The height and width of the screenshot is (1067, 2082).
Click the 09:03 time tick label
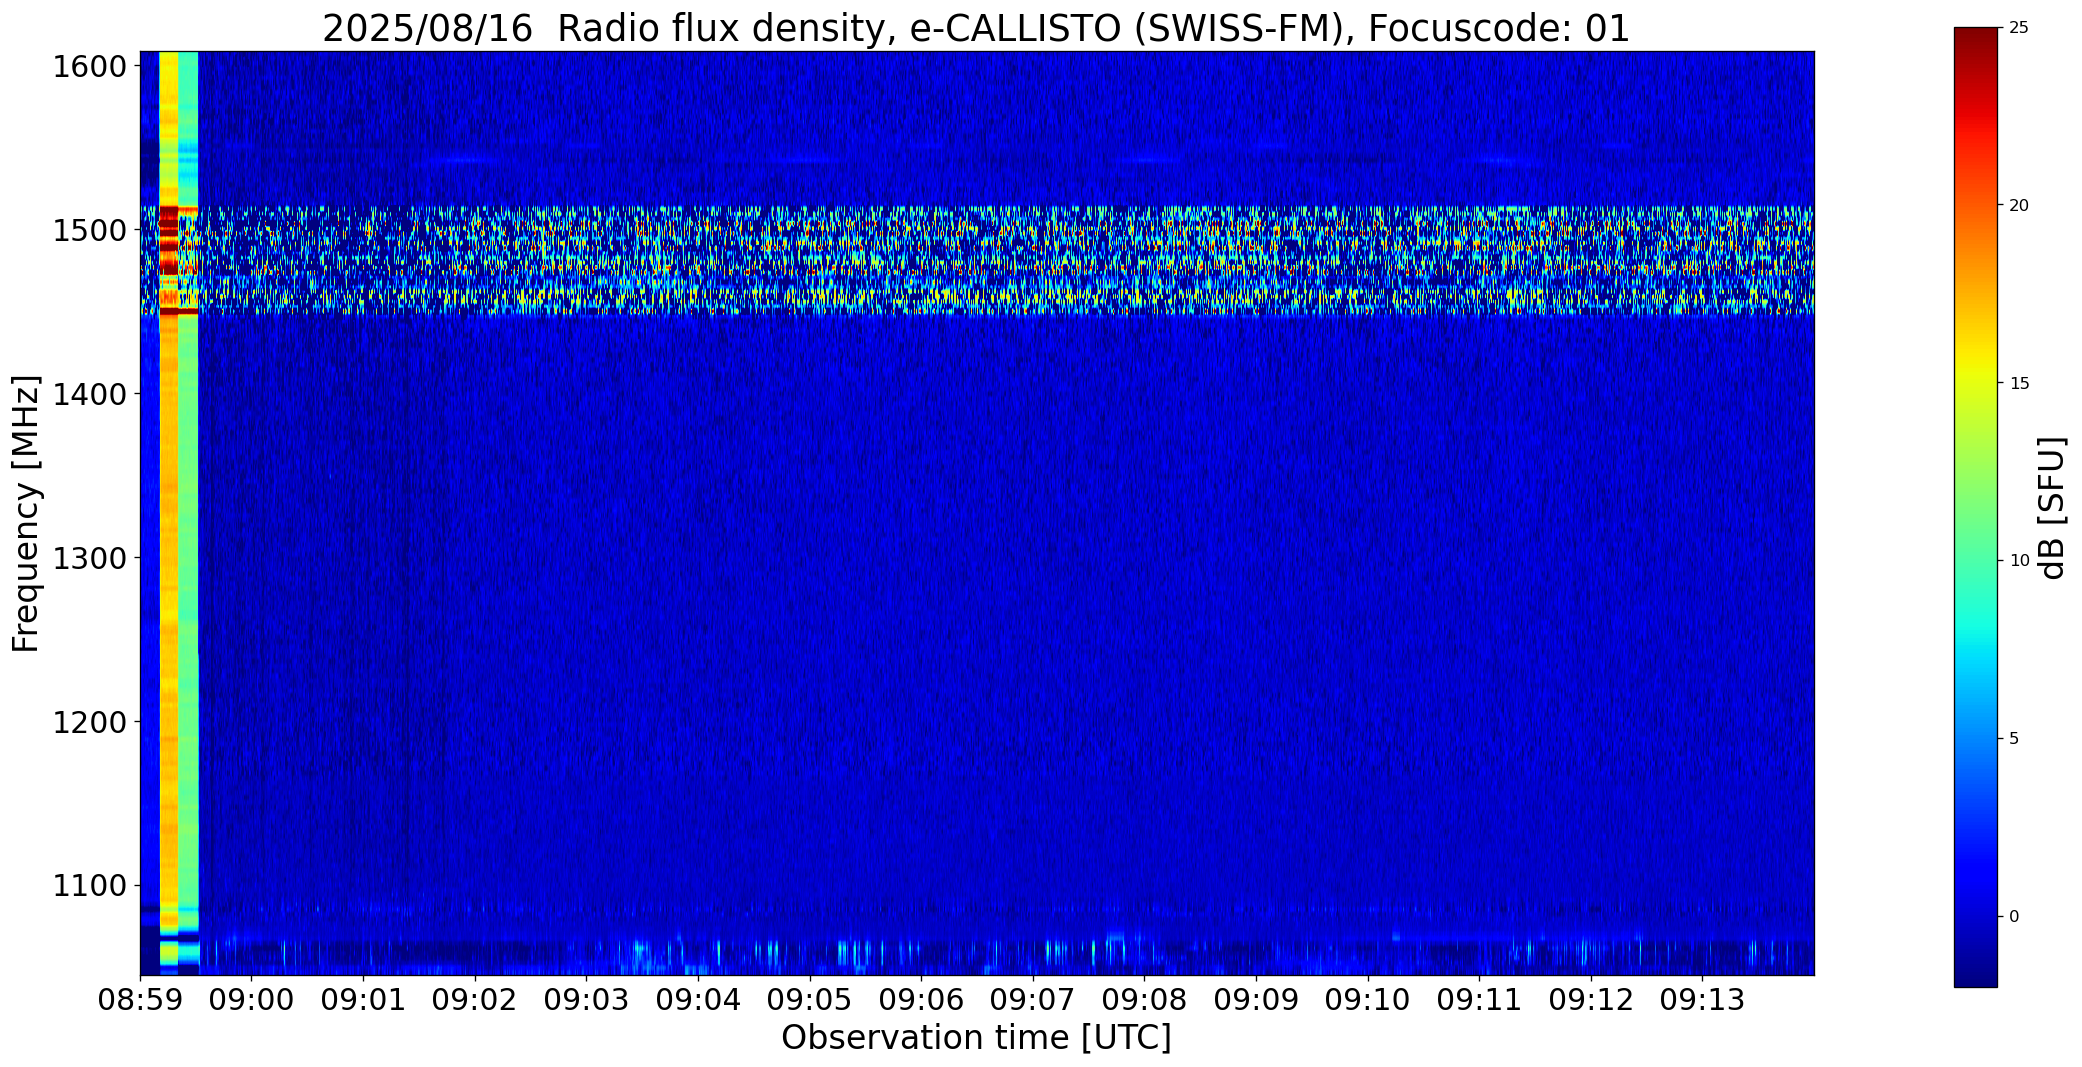coord(586,1000)
